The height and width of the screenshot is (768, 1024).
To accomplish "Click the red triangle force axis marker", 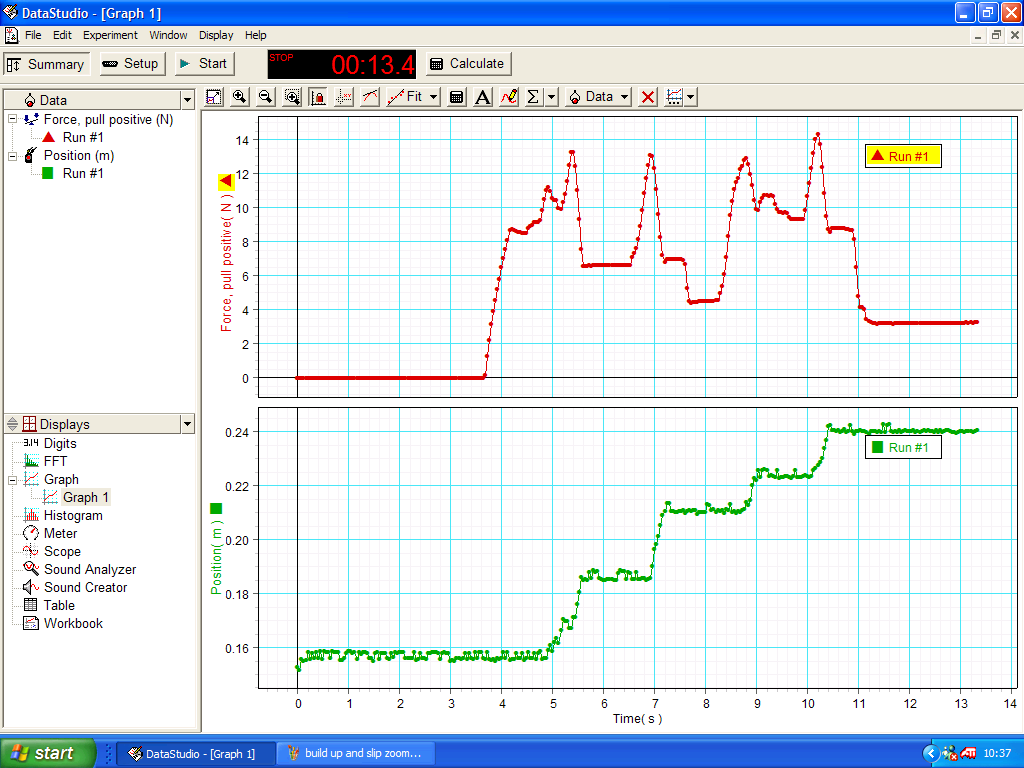I will click(226, 181).
